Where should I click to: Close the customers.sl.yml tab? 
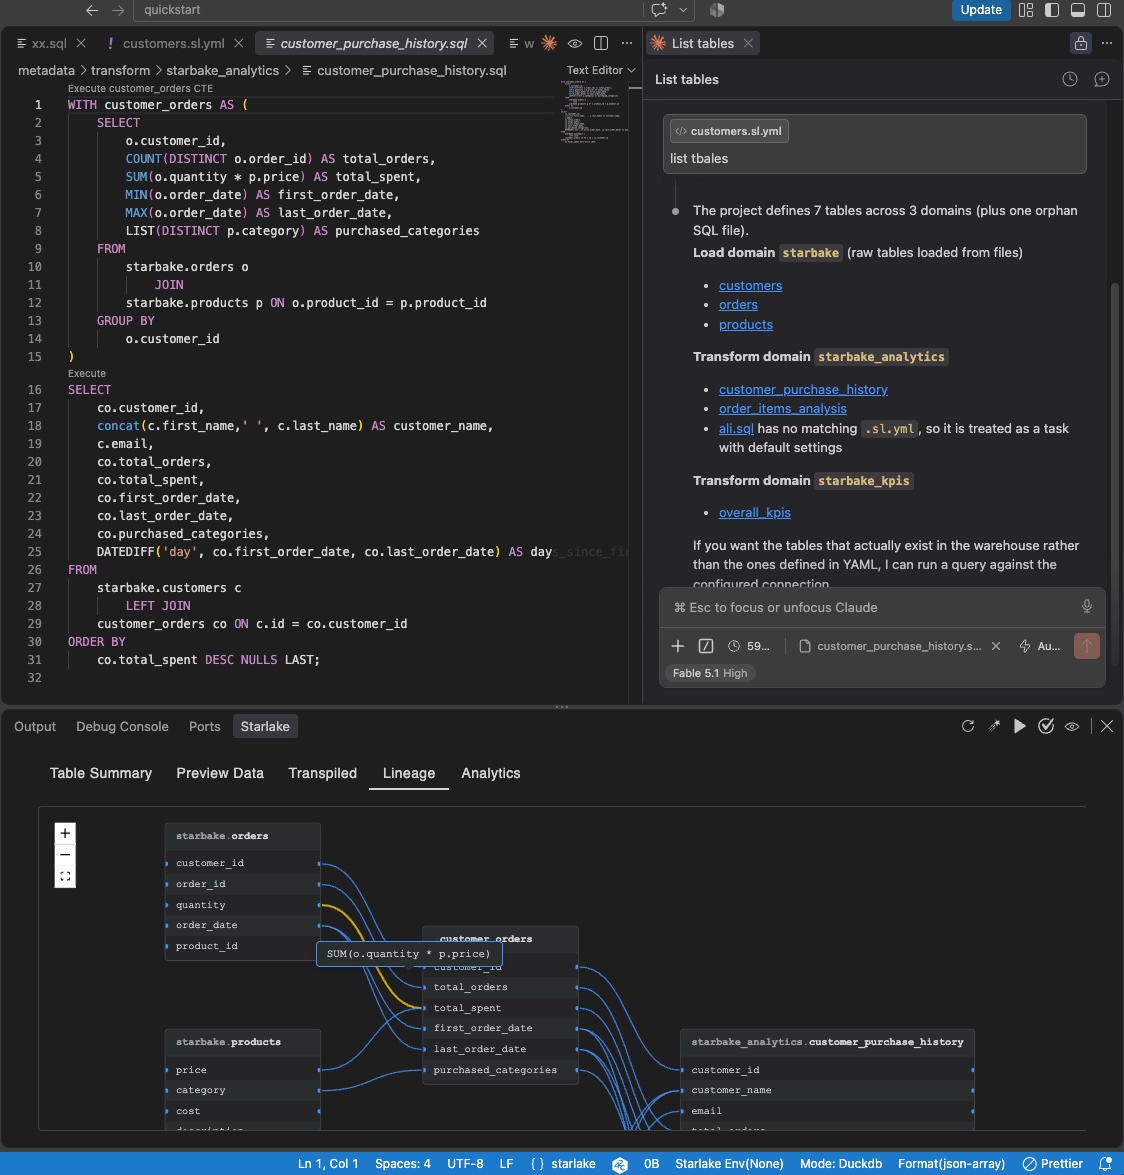[238, 43]
